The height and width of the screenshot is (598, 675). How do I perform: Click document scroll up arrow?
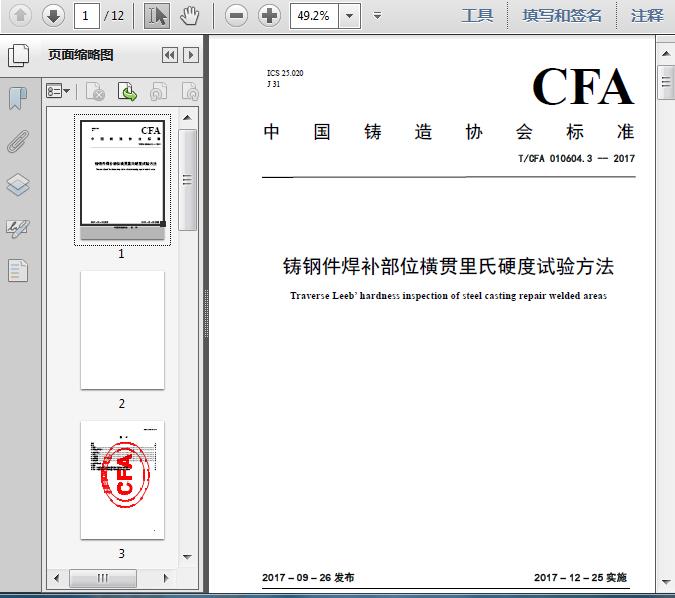[666, 54]
